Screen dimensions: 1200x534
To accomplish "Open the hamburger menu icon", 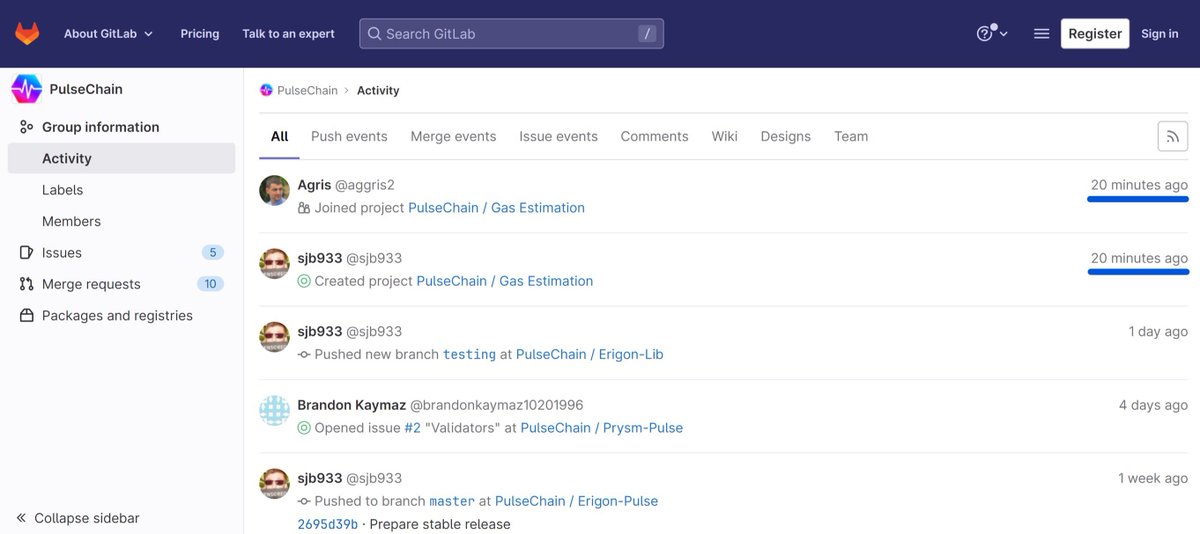I will [1041, 33].
